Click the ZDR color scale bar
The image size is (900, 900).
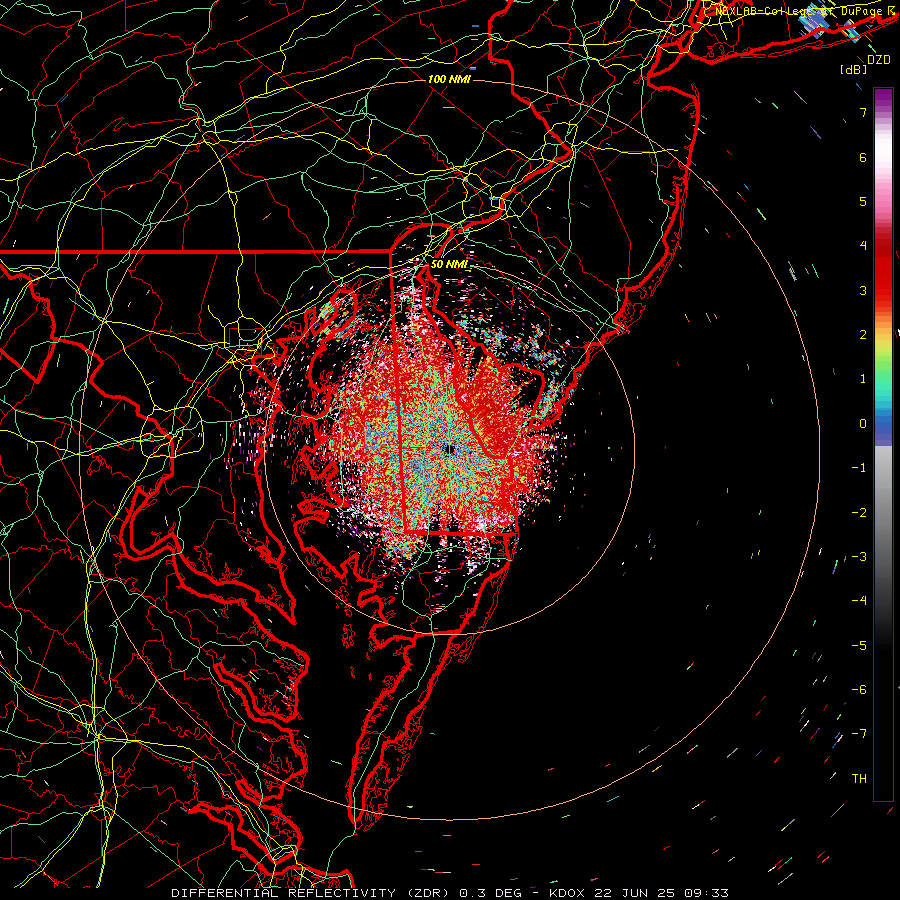click(x=883, y=444)
